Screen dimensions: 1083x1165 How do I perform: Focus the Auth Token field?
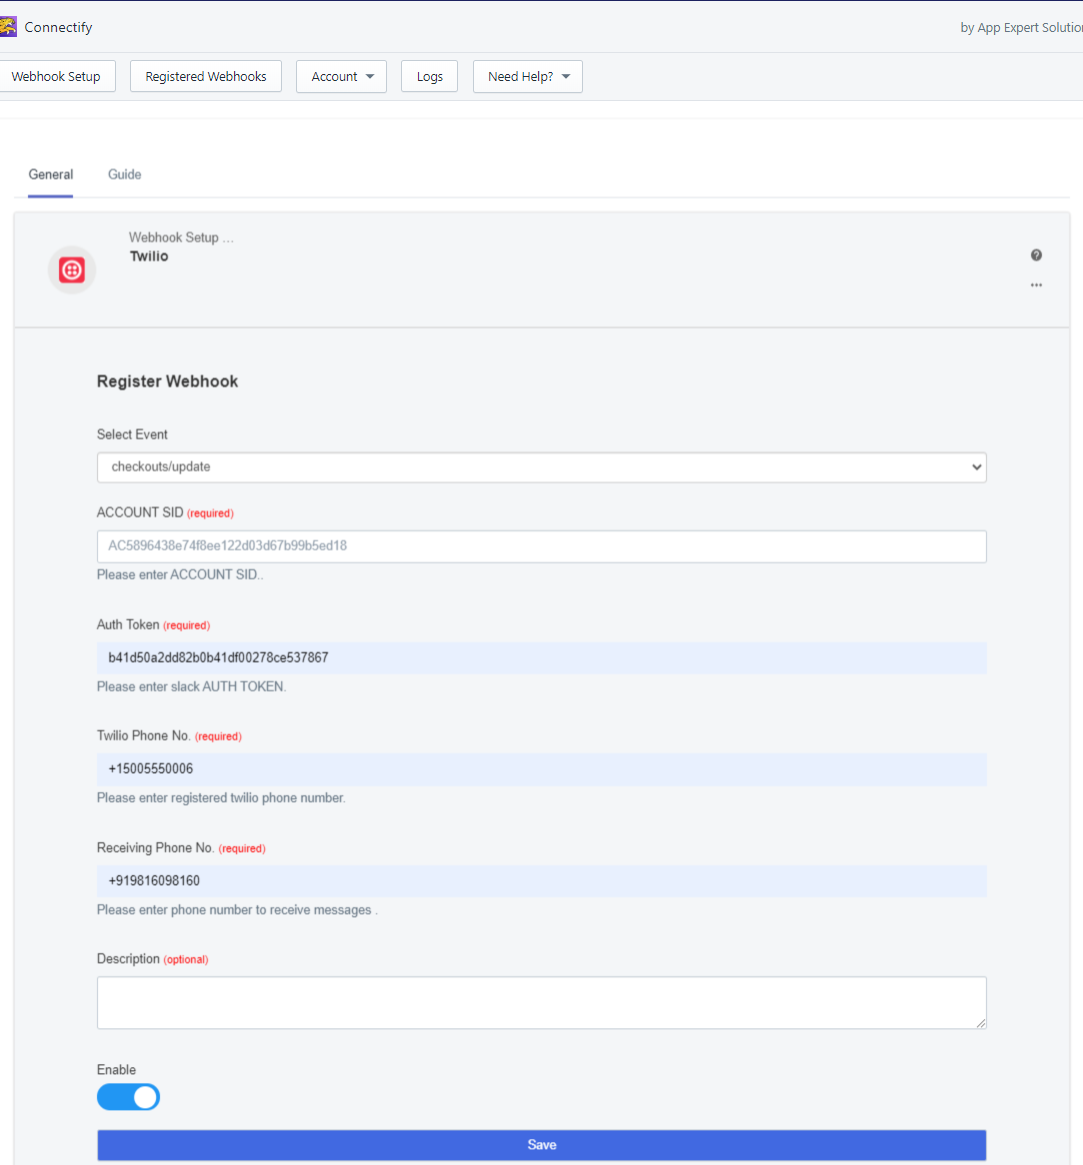[542, 658]
